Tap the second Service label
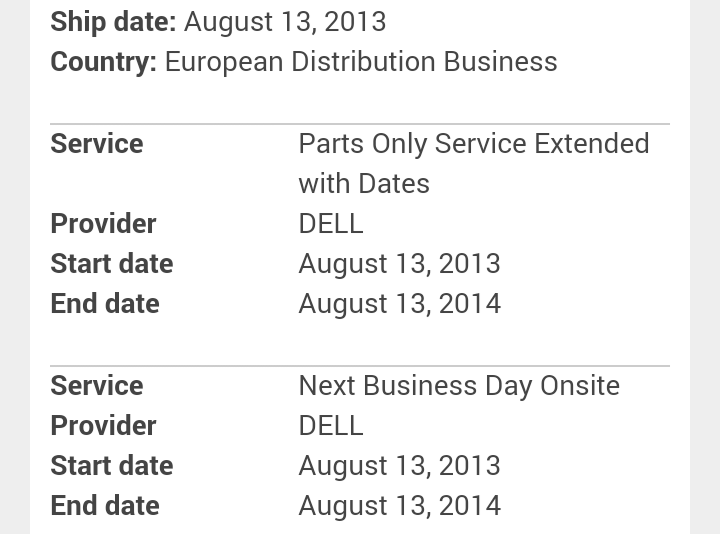The width and height of the screenshot is (720, 534). [x=97, y=385]
